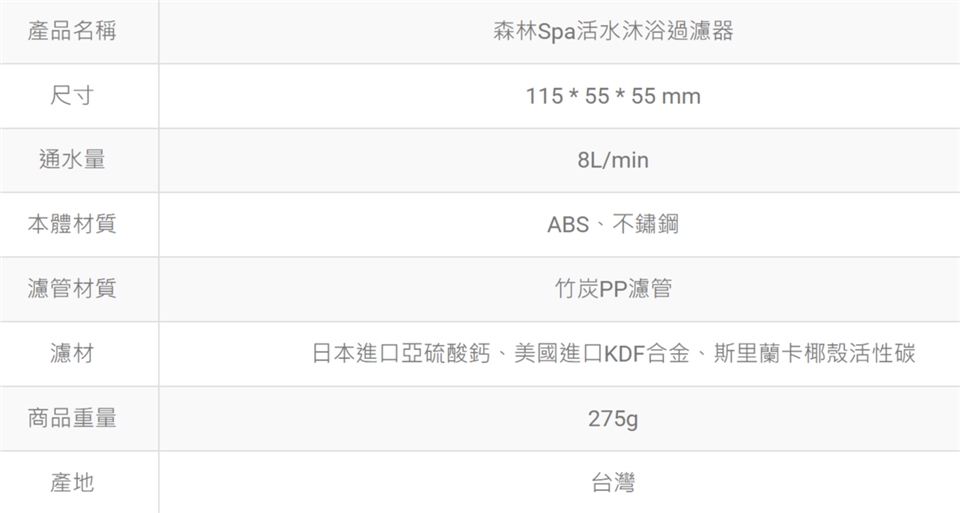This screenshot has width=960, height=513.
Task: Select the 森林Spa活水沐浴過濾器 product name text
Action: 613,32
